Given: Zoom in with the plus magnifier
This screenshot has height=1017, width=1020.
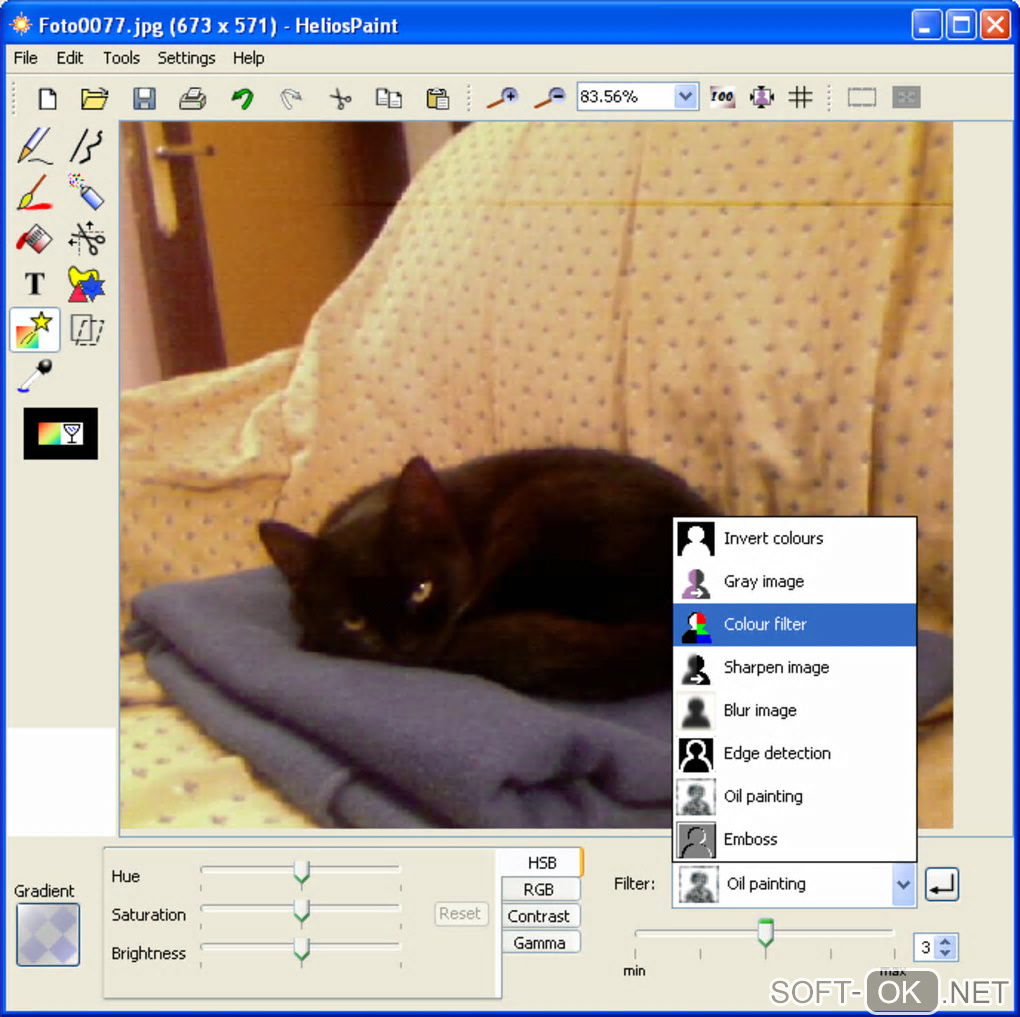Looking at the screenshot, I should (x=502, y=98).
